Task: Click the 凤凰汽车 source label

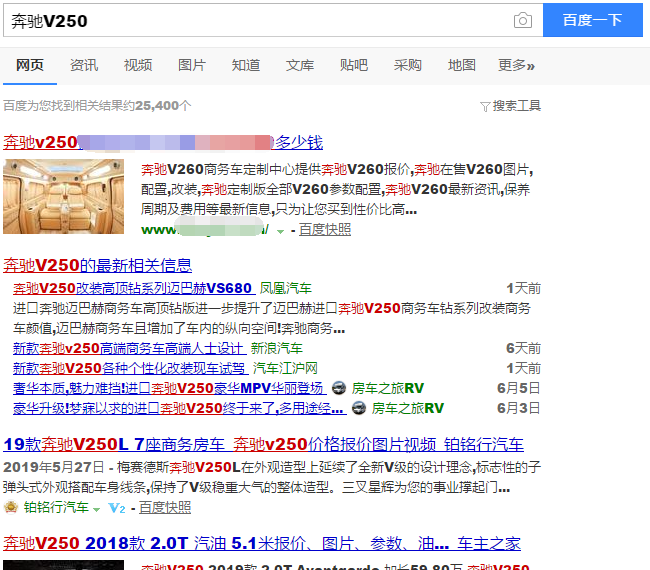Action: (x=286, y=288)
